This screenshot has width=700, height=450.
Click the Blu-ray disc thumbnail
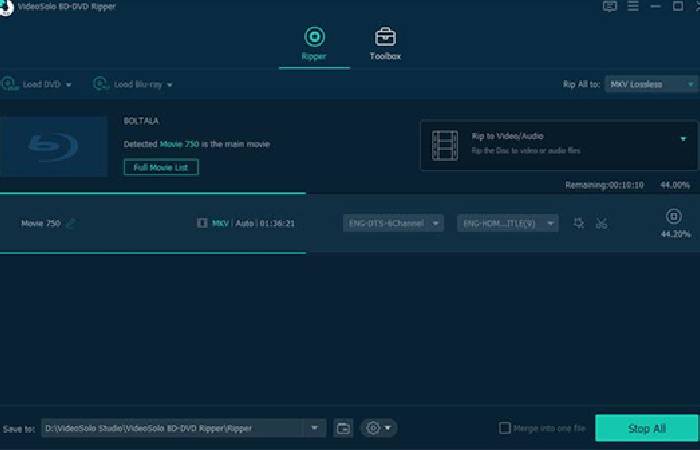(x=54, y=147)
